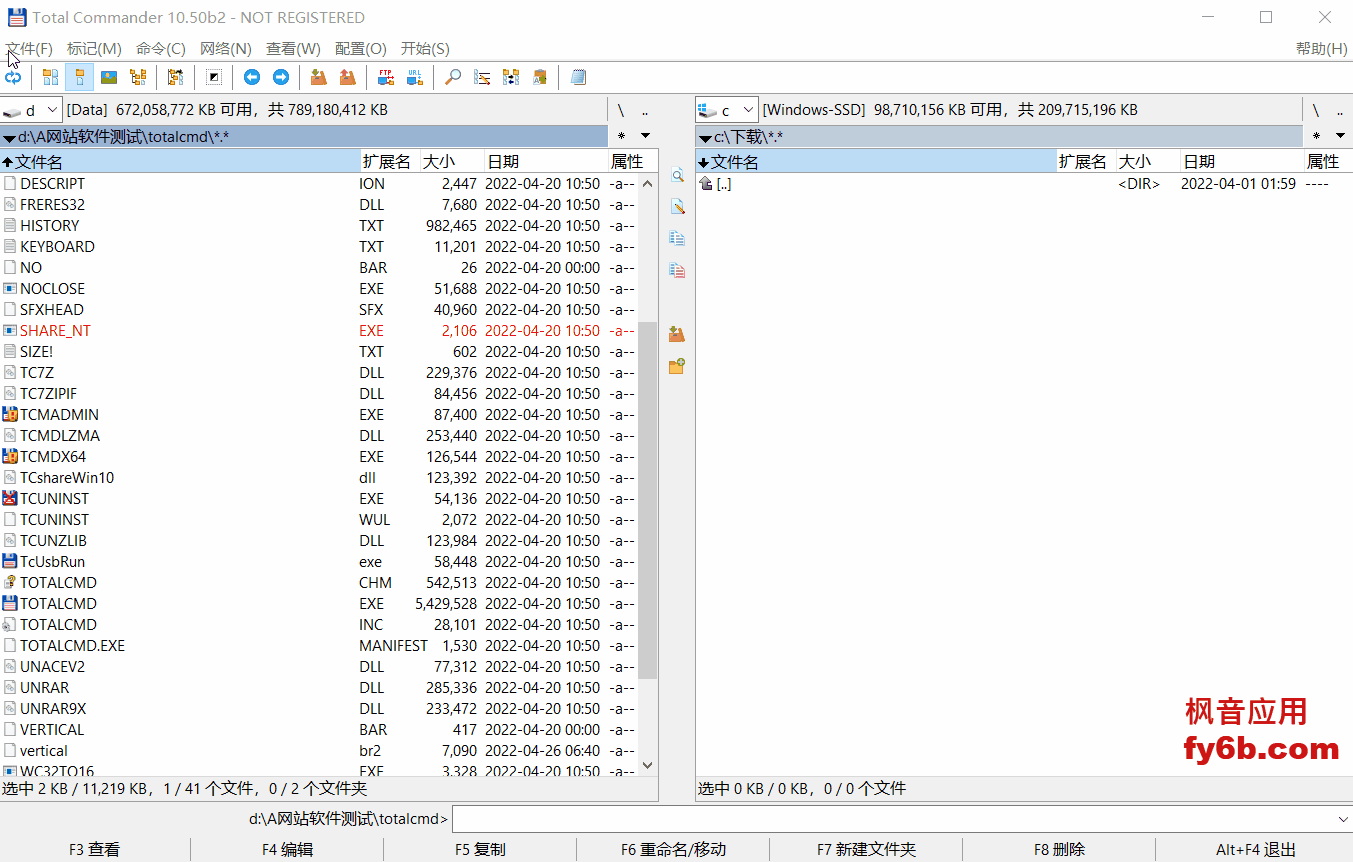
Task: Expand the command line history dropdown
Action: pos(1343,819)
